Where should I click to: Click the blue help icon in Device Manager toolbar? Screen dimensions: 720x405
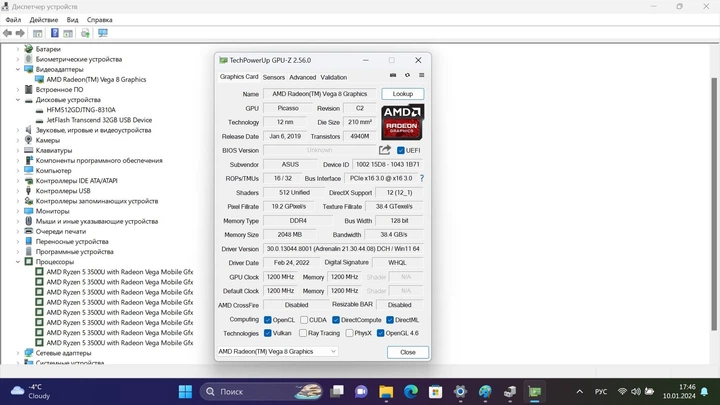[x=55, y=33]
